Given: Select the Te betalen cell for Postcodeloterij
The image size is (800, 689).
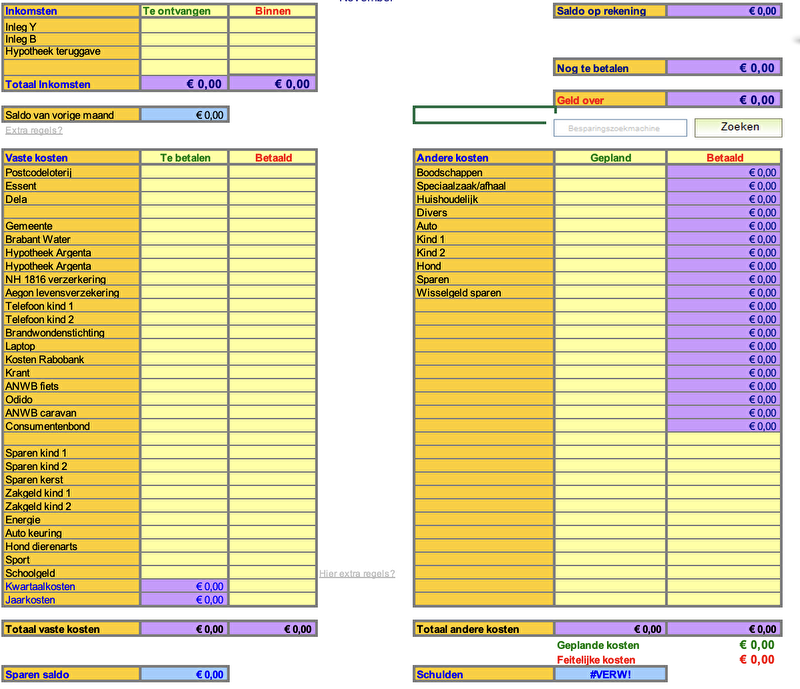Looking at the screenshot, I should pos(184,173).
